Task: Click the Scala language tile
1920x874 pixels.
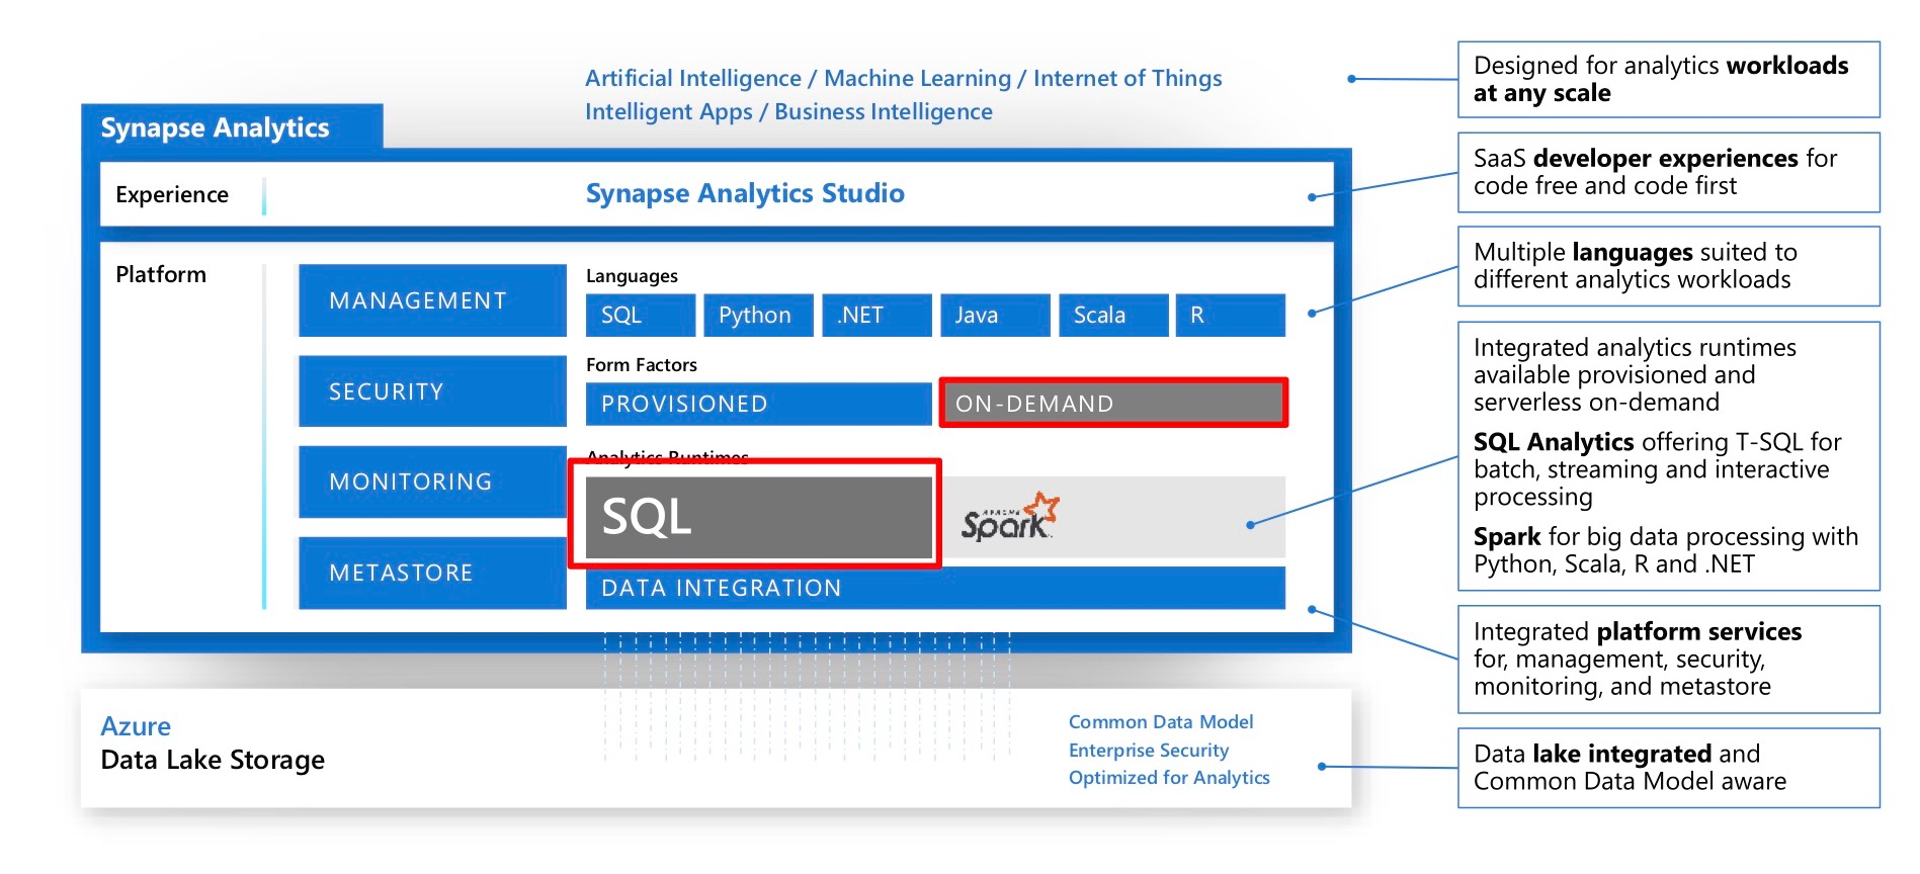Action: point(1113,315)
